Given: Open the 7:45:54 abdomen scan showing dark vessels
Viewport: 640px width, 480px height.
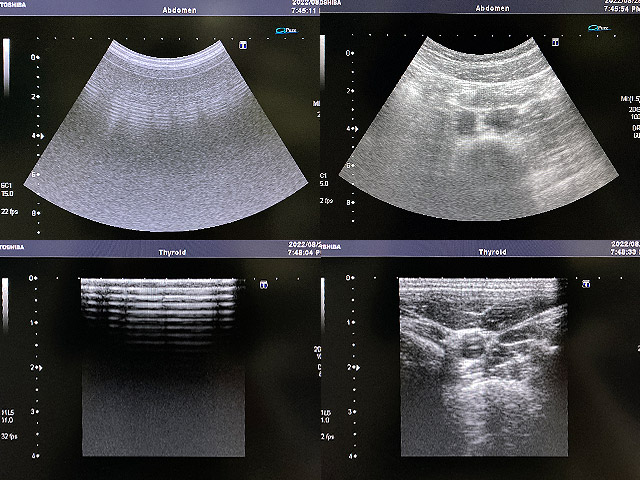Looking at the screenshot, I should click(x=479, y=129).
